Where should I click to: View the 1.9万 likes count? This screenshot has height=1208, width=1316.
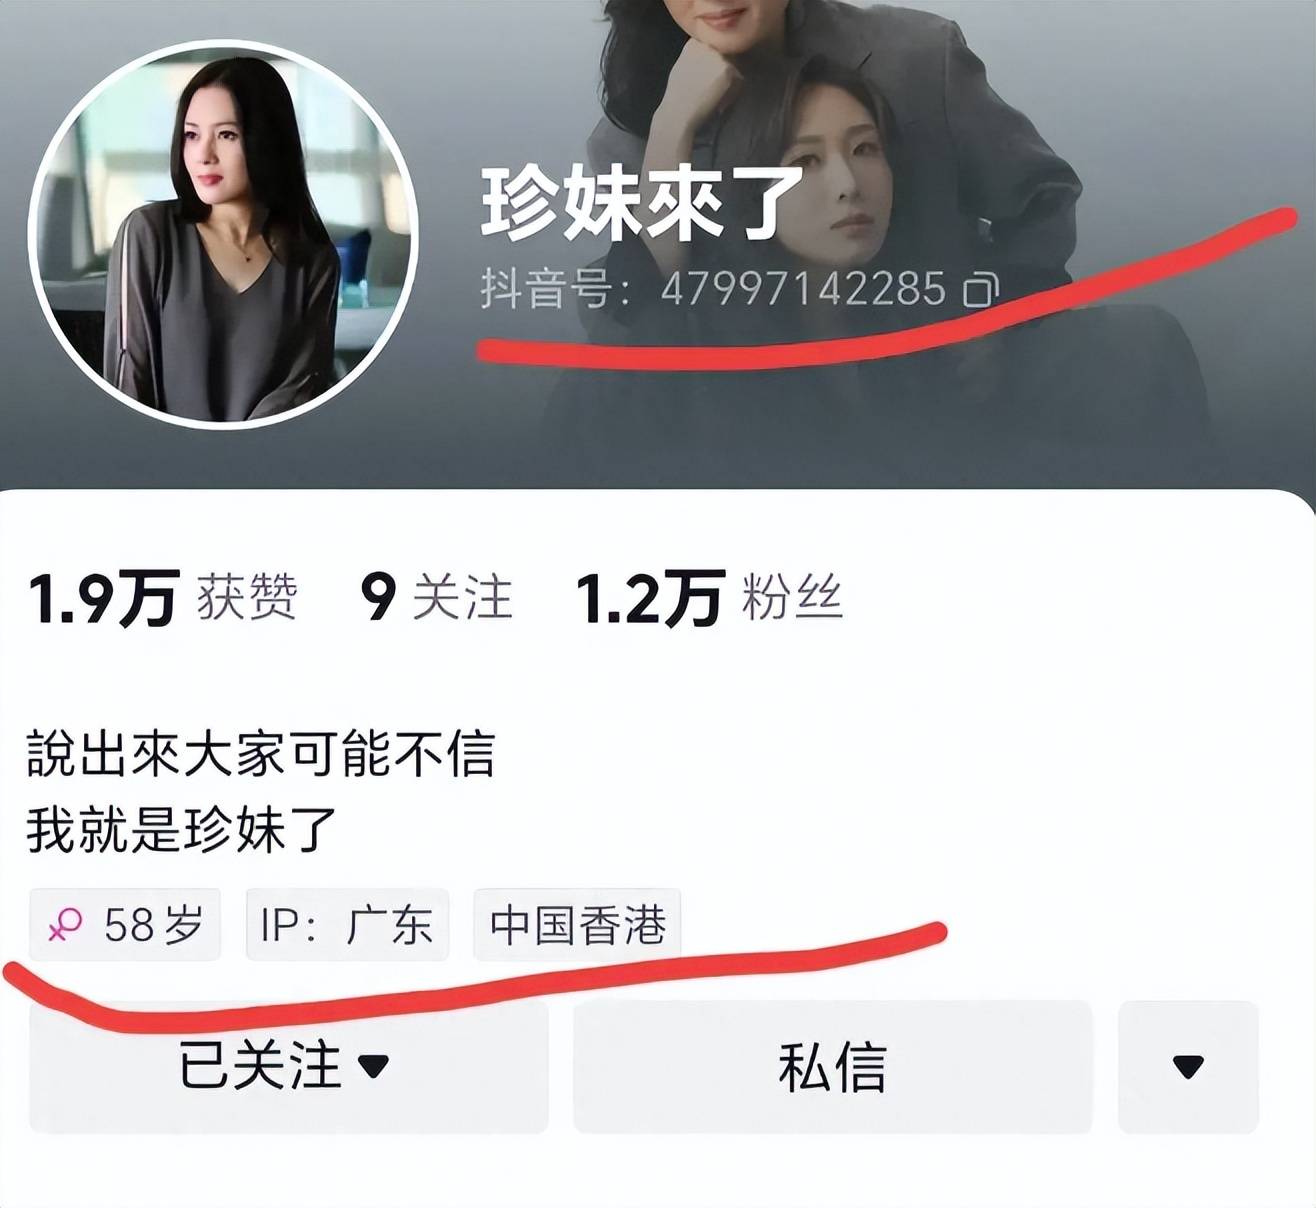click(x=103, y=599)
